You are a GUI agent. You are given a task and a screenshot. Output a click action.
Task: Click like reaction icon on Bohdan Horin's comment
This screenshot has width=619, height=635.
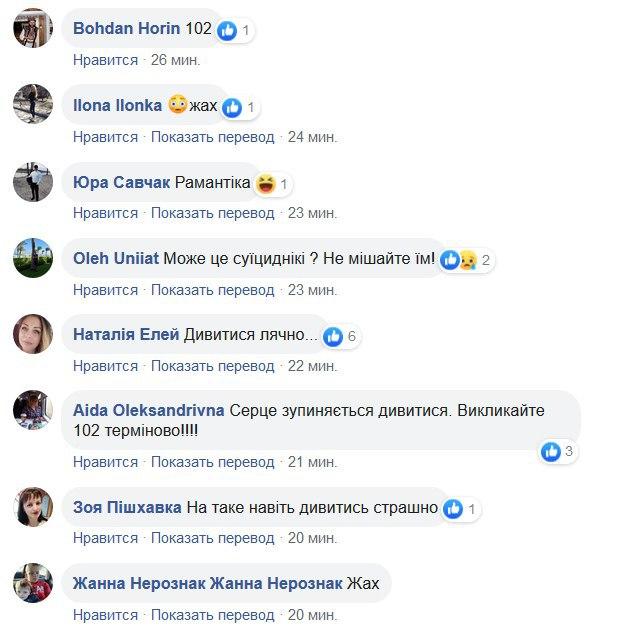228,29
